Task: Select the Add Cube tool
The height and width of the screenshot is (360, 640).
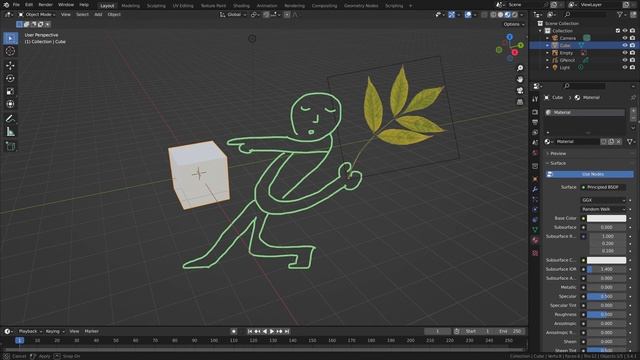Action: tap(10, 146)
